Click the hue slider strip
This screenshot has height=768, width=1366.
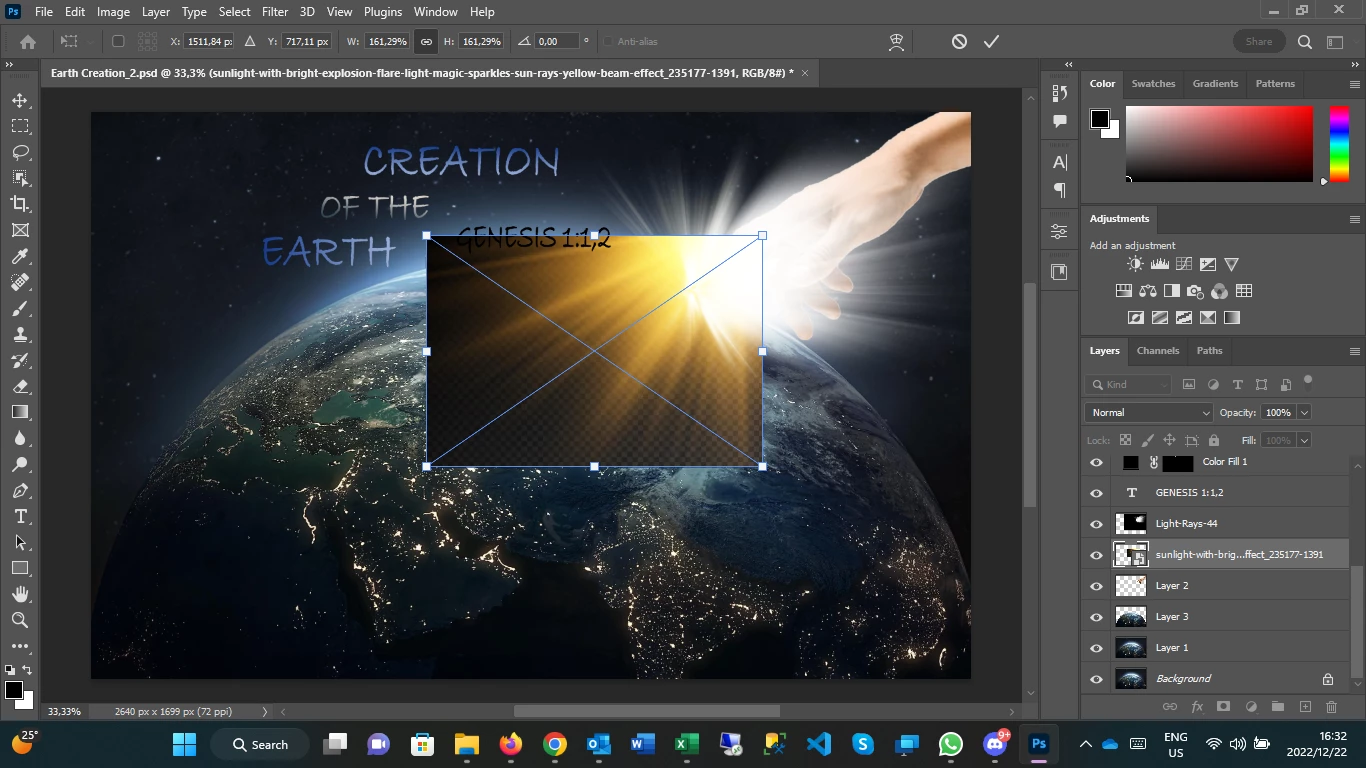pos(1339,144)
